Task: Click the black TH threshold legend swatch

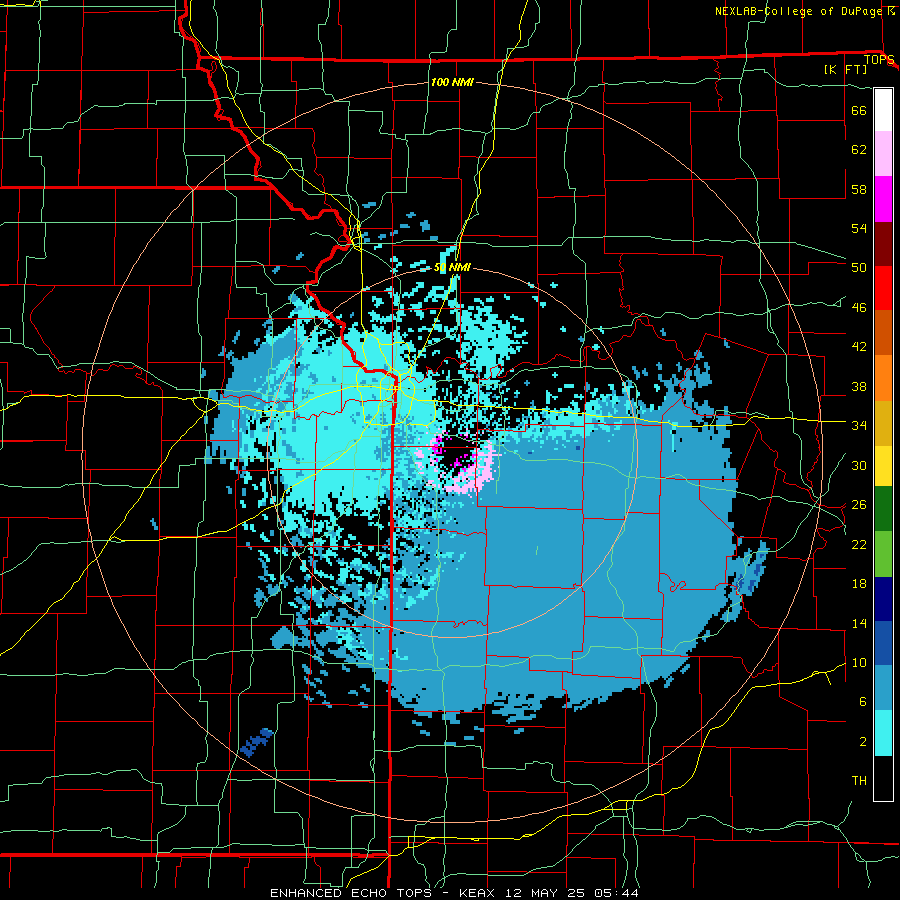Action: coord(883,778)
